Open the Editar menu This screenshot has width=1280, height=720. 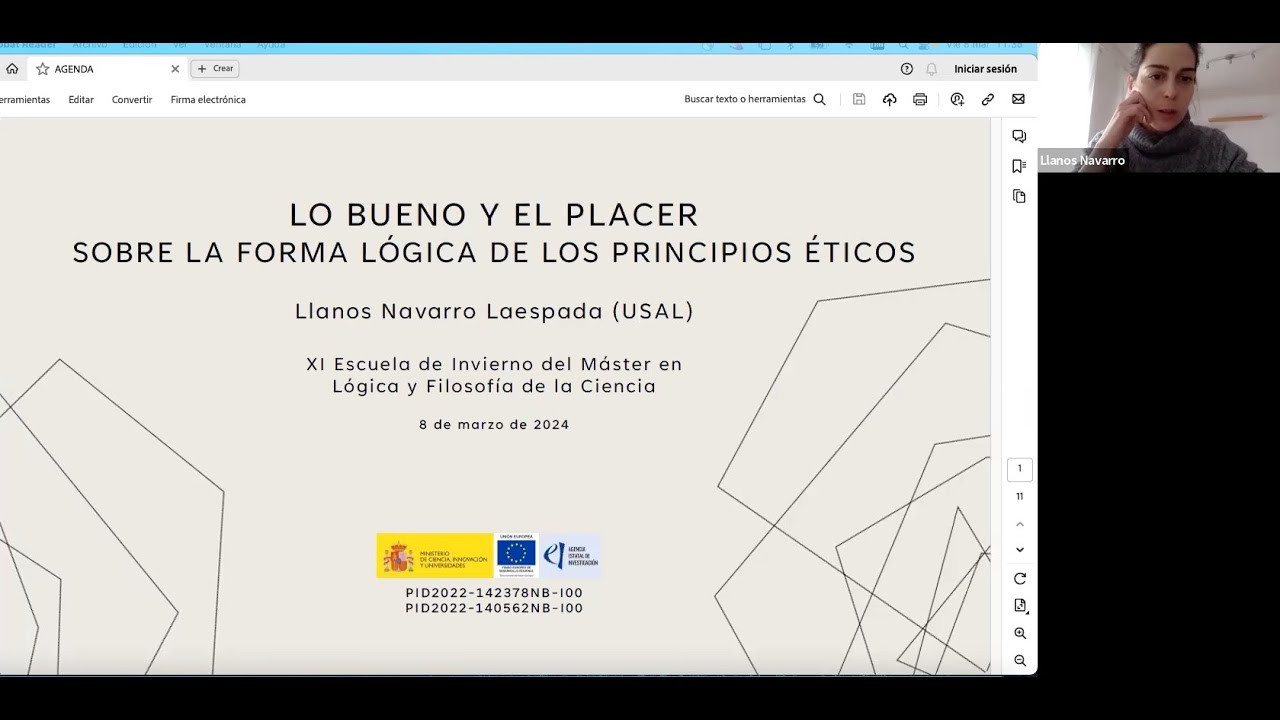tap(81, 99)
